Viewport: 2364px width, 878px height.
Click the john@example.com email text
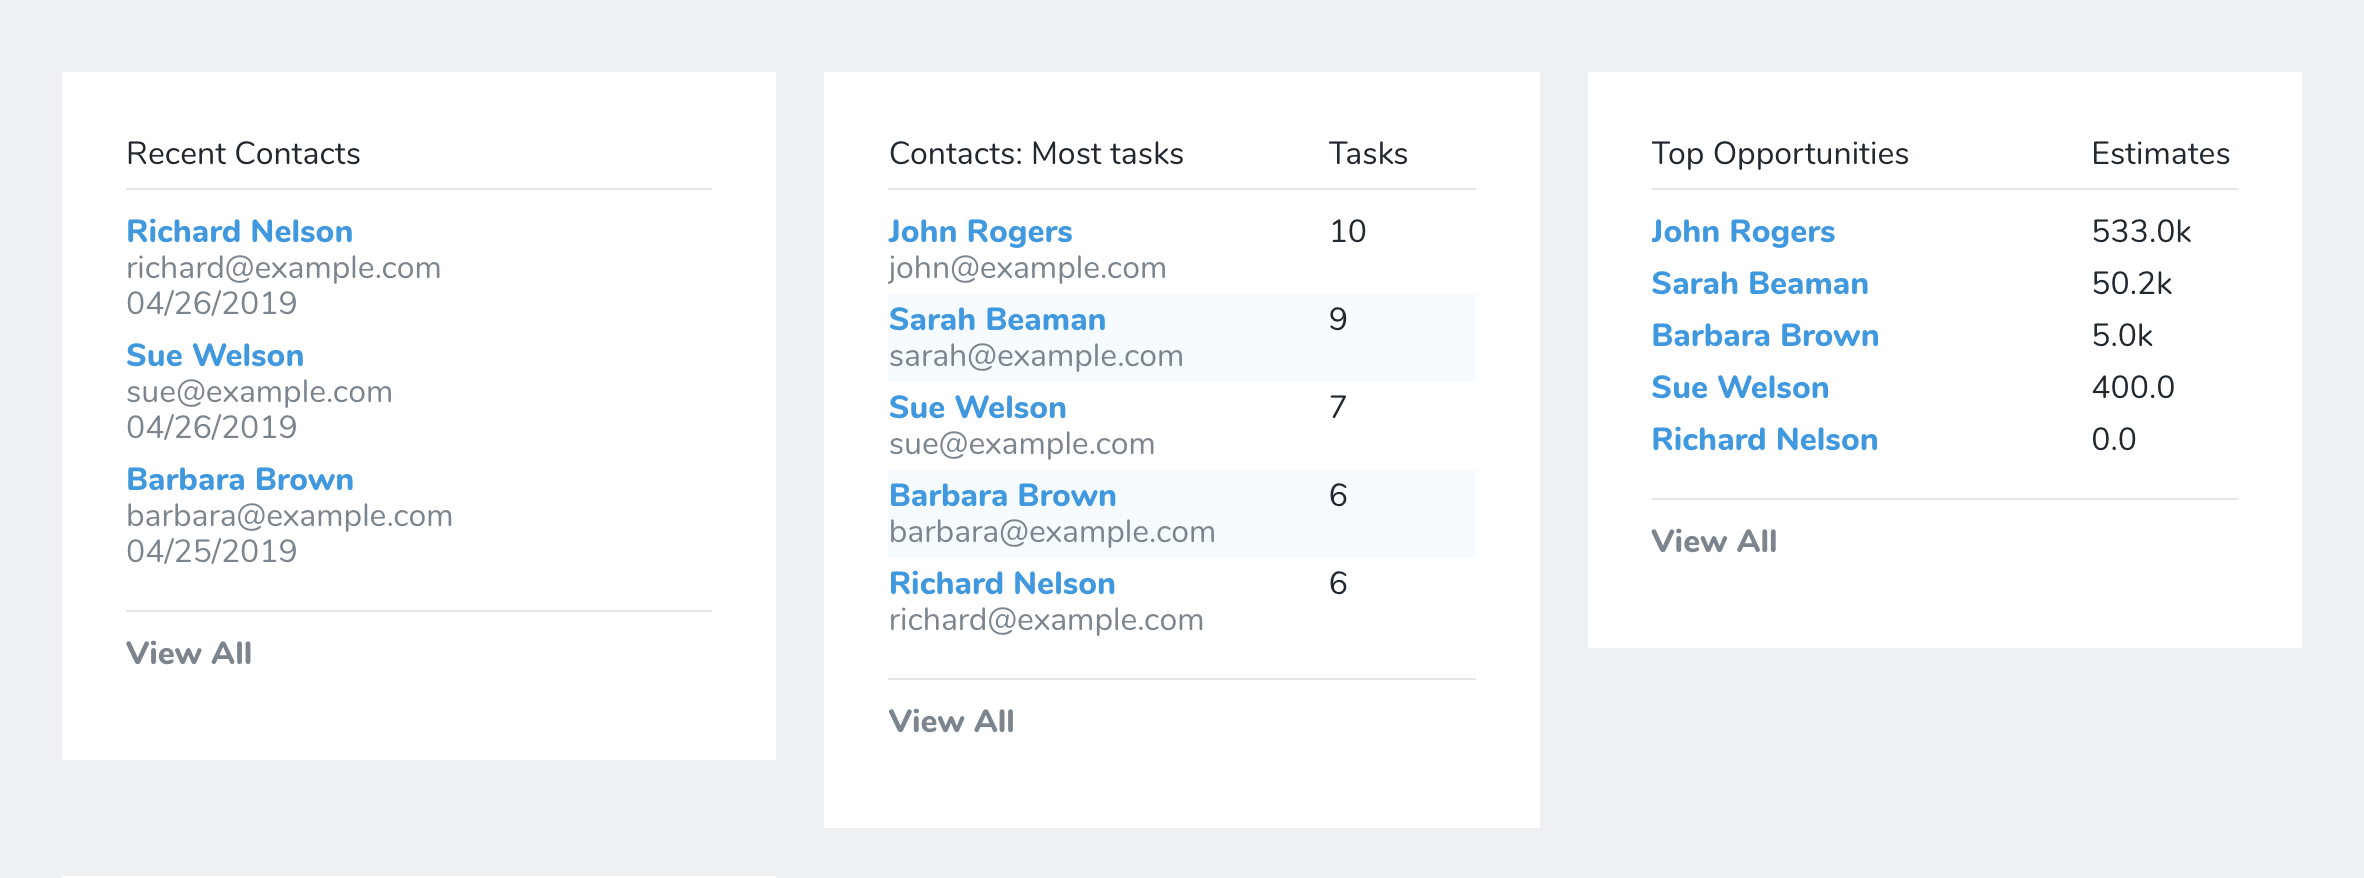pos(1027,268)
